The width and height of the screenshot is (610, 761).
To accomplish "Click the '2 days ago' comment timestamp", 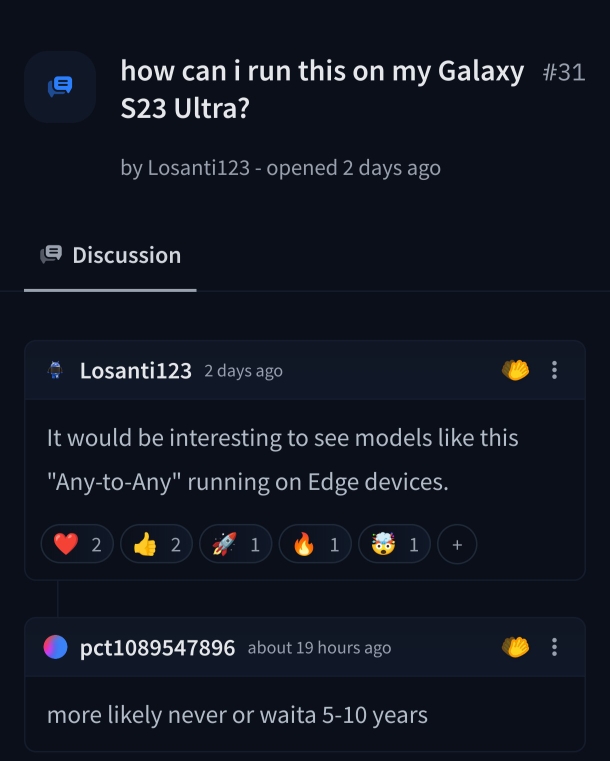I will pos(243,371).
